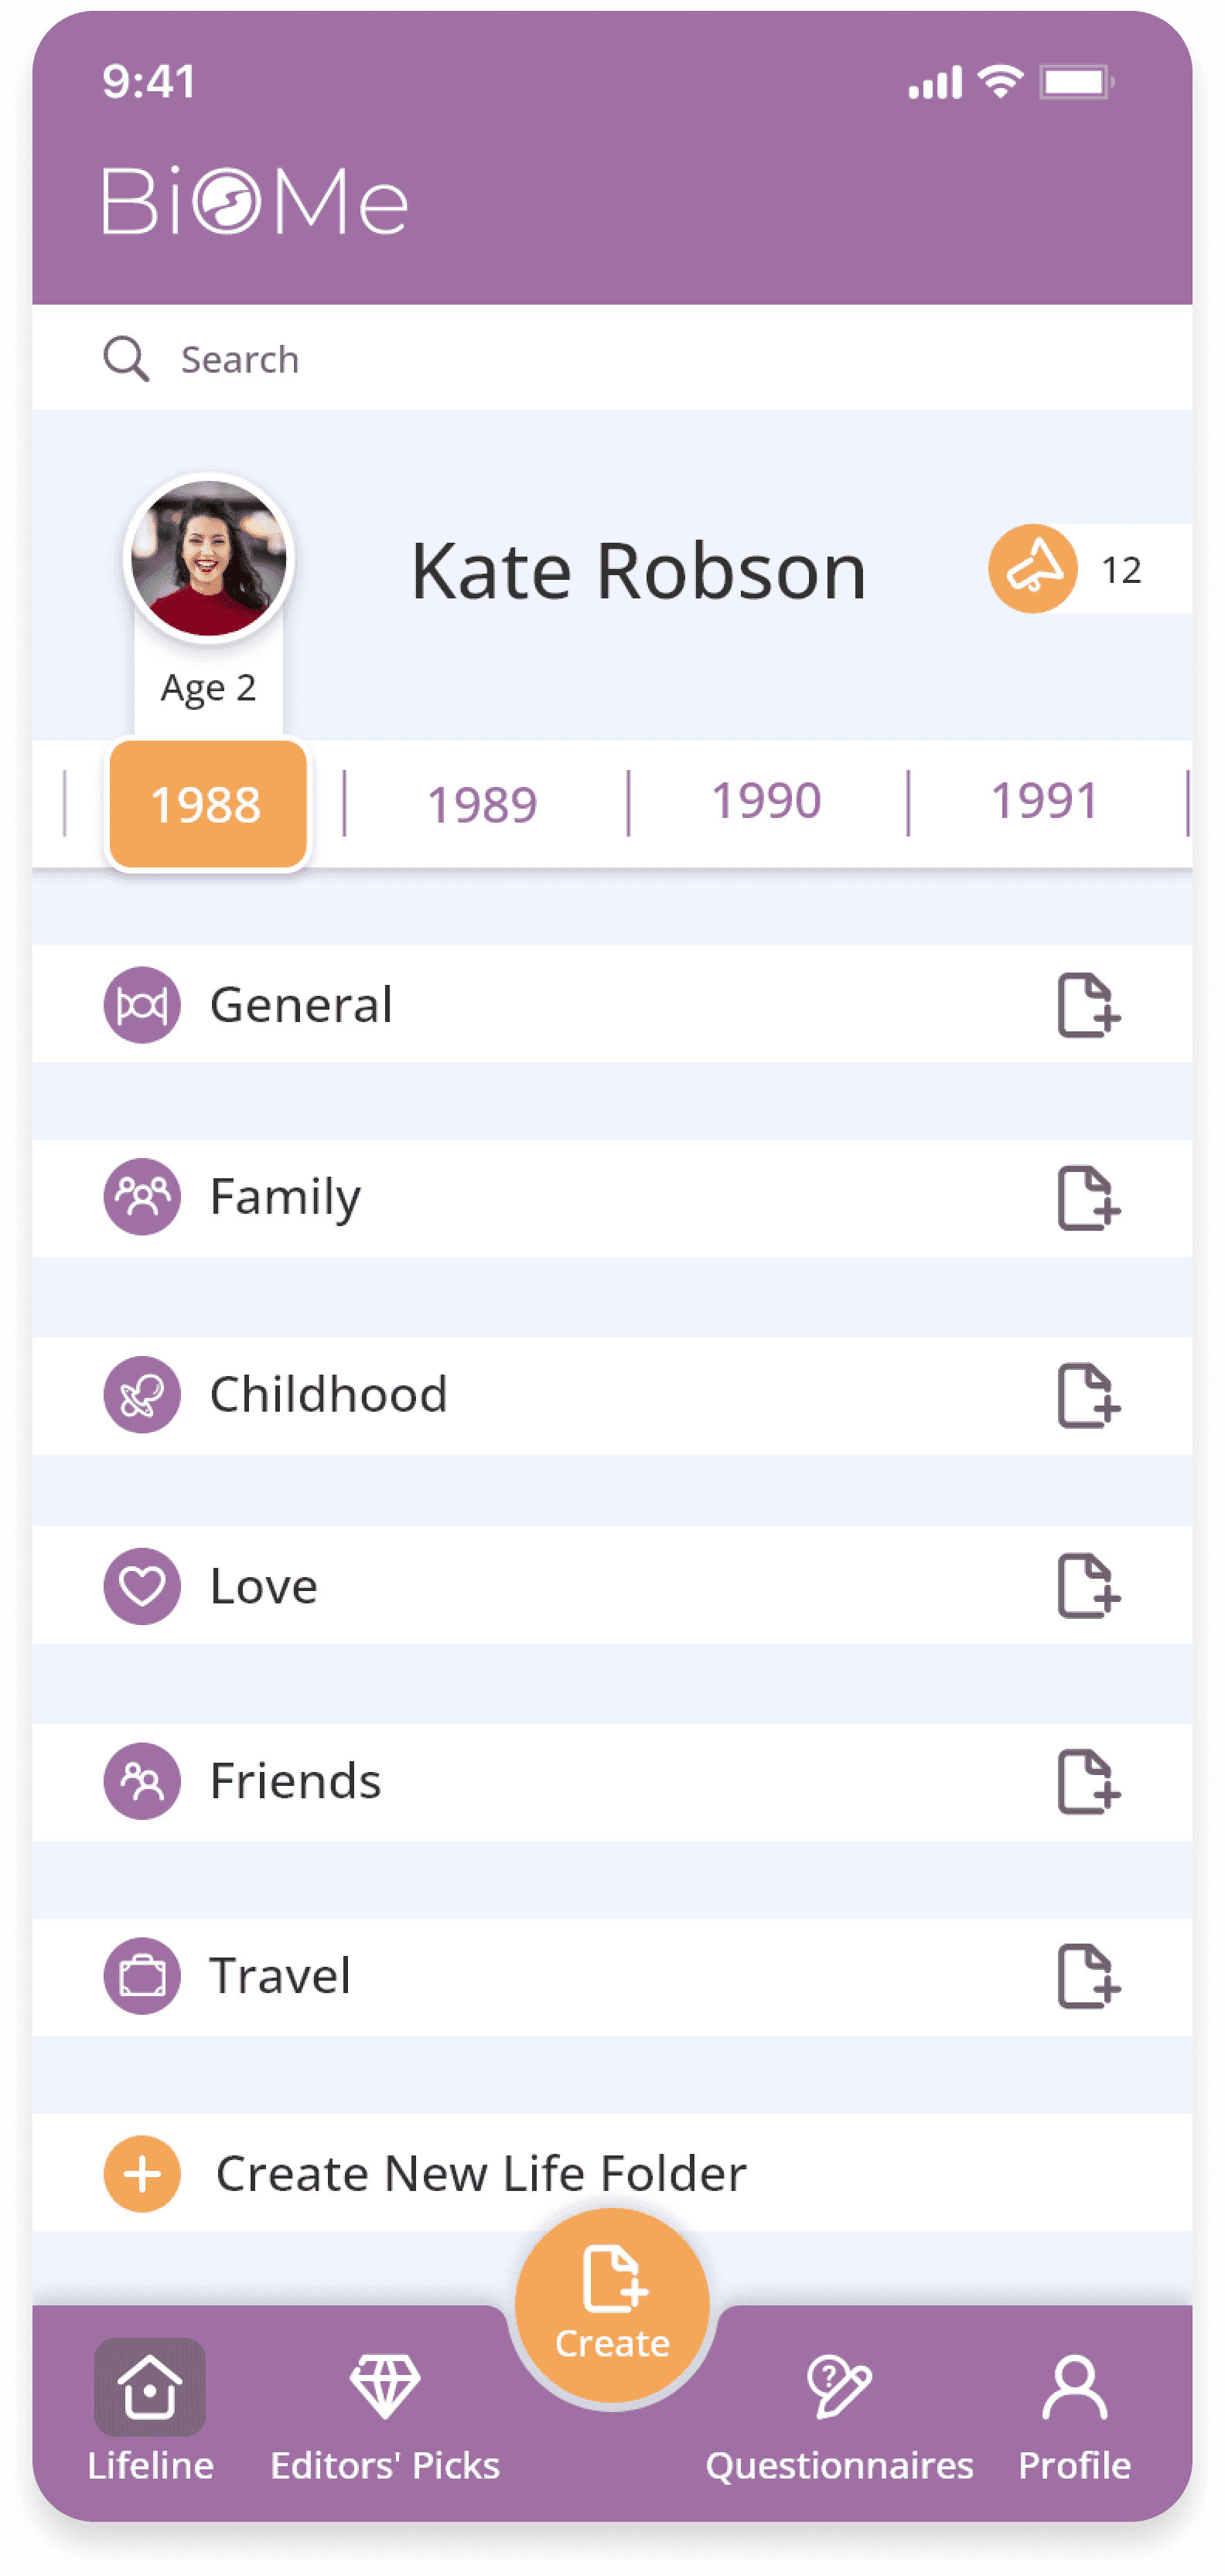Jump to the 1991 timeline year
The height and width of the screenshot is (2576, 1225).
[1044, 800]
